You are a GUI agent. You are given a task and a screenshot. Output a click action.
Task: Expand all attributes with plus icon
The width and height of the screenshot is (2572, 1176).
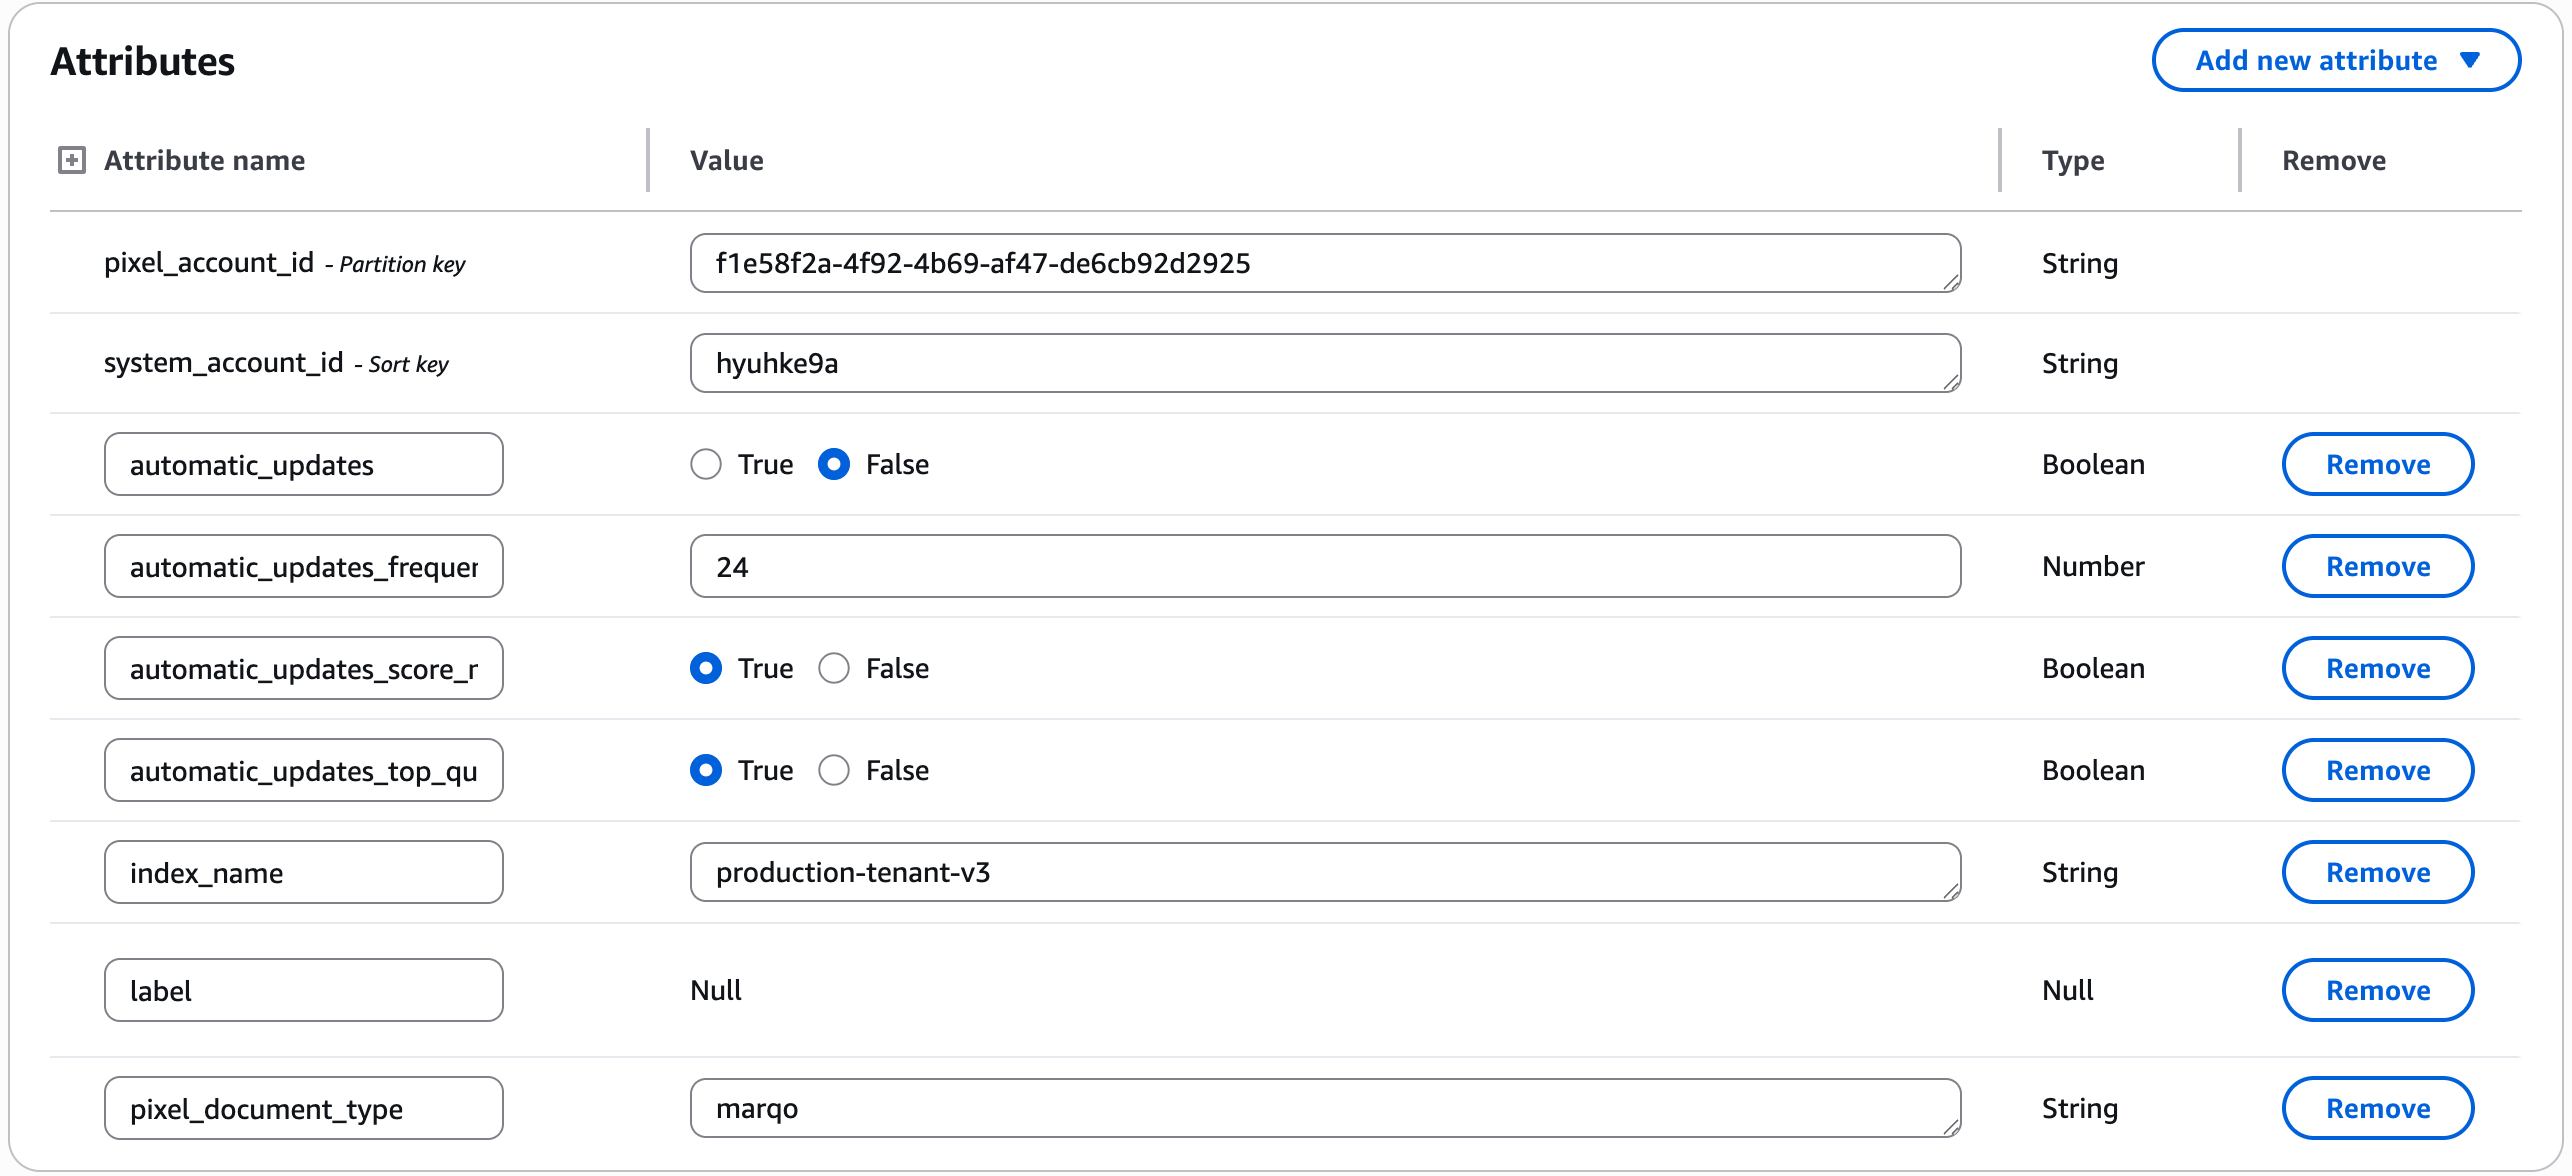tap(71, 160)
